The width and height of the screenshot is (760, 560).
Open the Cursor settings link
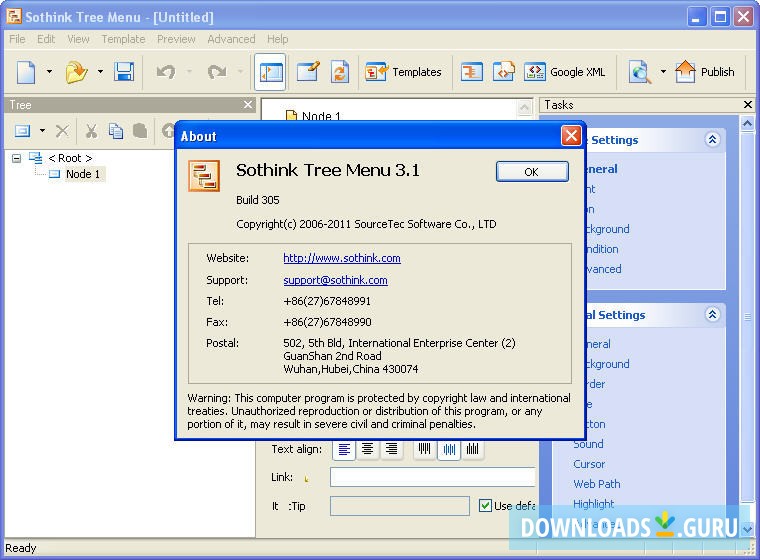(x=589, y=464)
